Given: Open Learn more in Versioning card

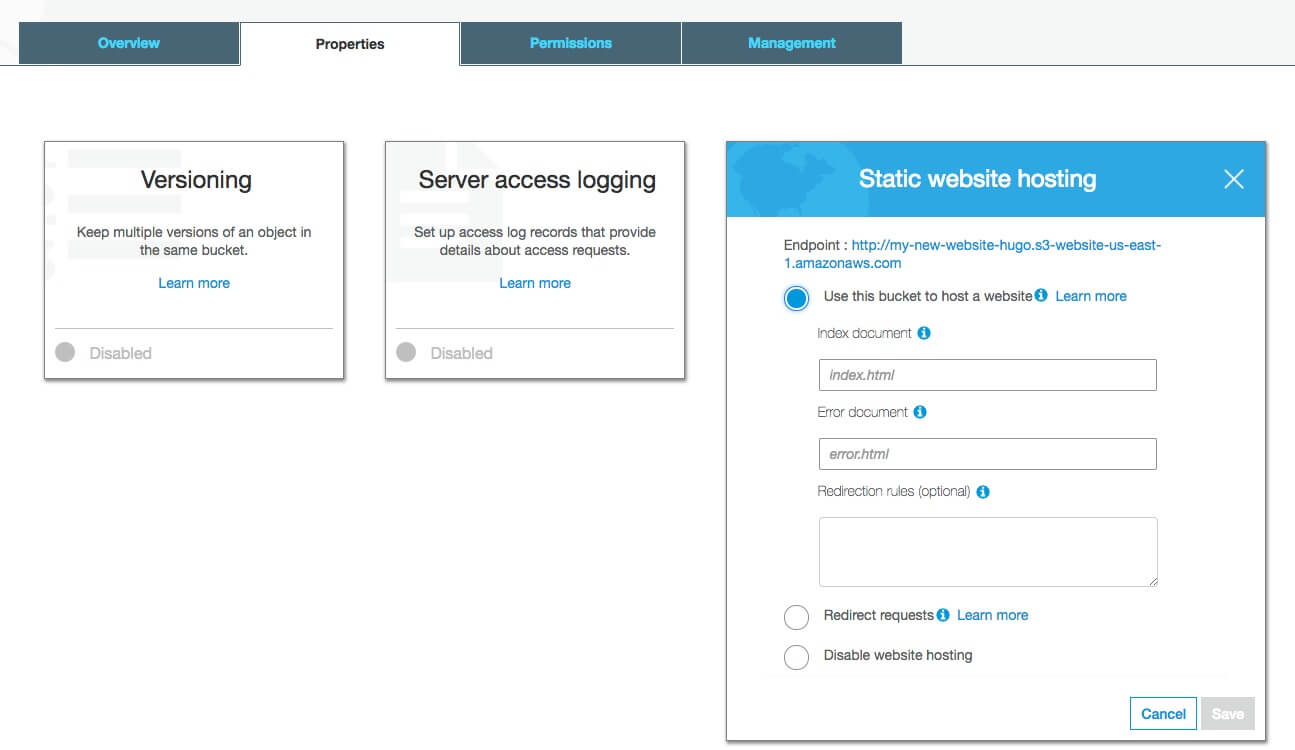Looking at the screenshot, I should pos(194,283).
